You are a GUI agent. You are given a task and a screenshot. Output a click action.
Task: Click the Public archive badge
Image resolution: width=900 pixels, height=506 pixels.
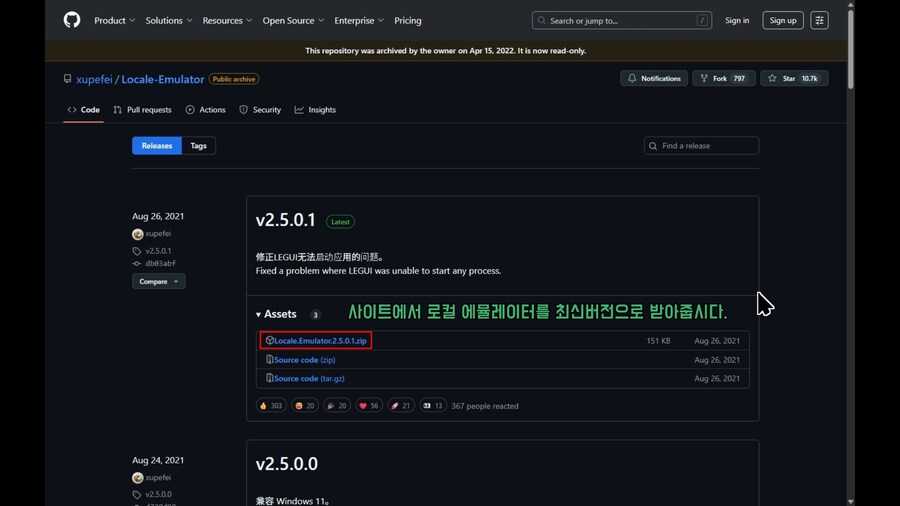234,79
